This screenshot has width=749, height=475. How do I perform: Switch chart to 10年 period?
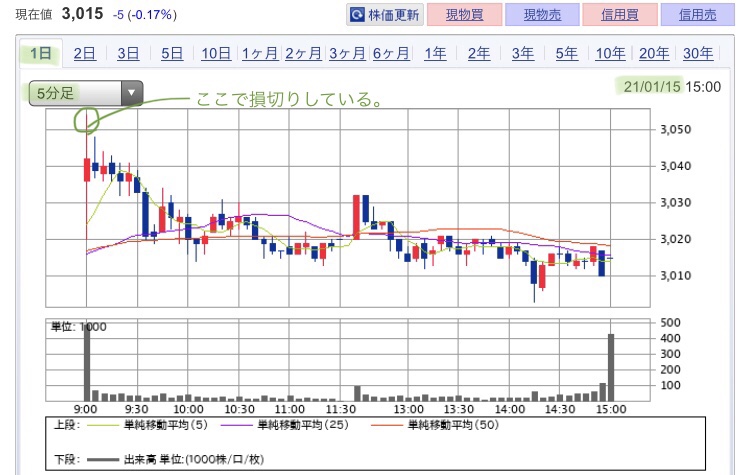click(610, 54)
